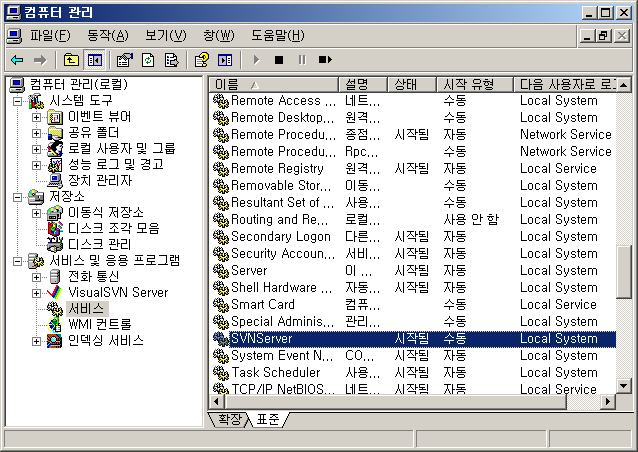Stop the service with square icon
Screen dimensions: 638x452
point(279,60)
